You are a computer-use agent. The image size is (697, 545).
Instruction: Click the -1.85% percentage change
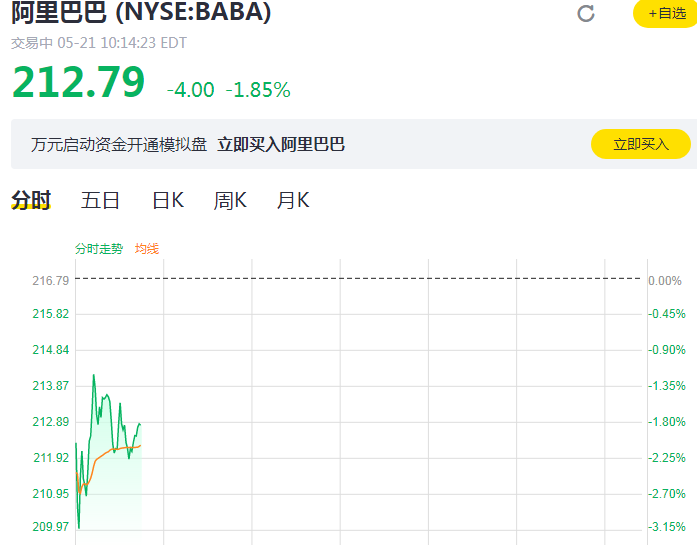pos(258,90)
